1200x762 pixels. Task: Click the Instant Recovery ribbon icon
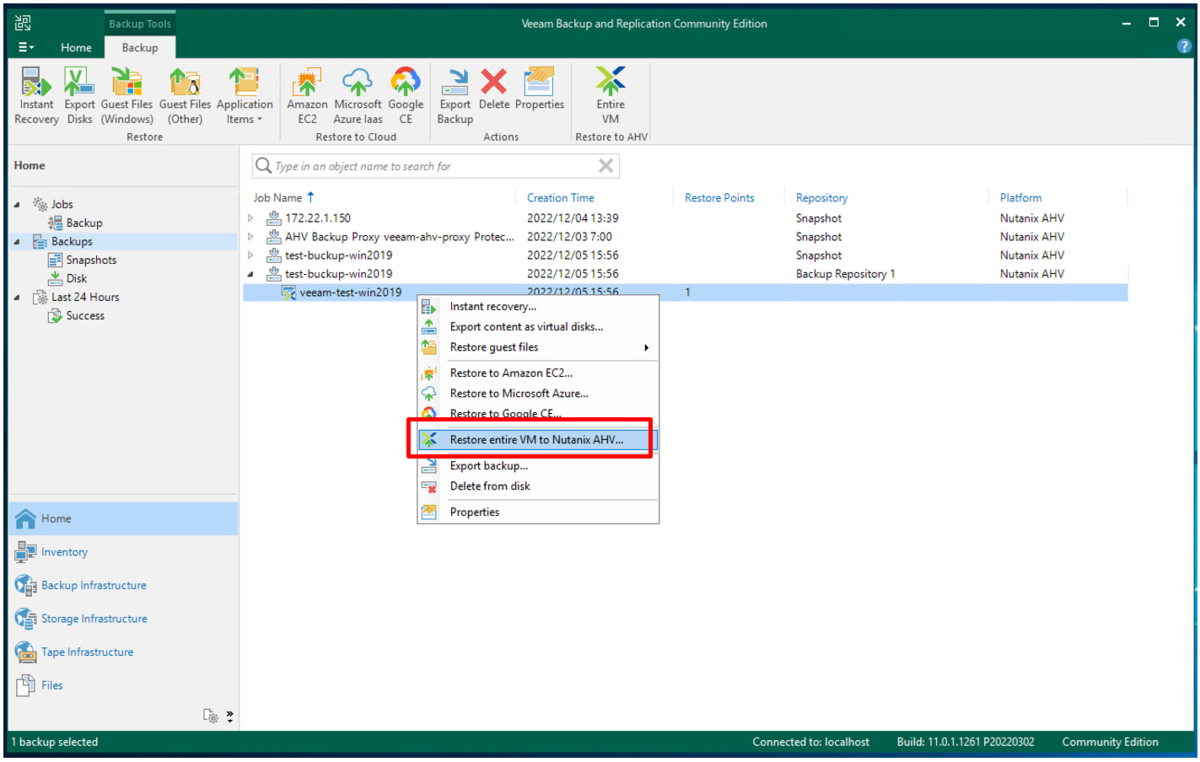(37, 96)
